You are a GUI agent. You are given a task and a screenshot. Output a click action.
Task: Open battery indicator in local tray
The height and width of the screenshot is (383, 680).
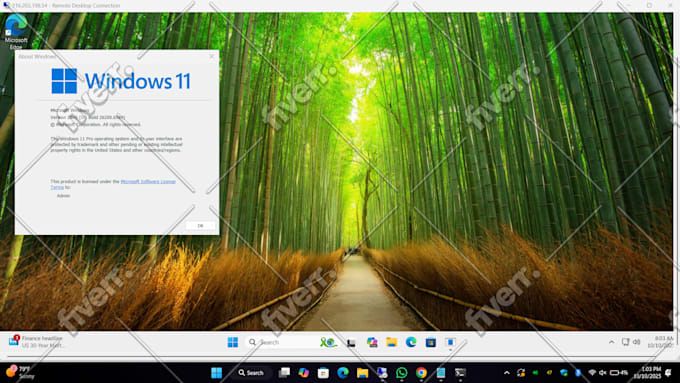click(619, 373)
